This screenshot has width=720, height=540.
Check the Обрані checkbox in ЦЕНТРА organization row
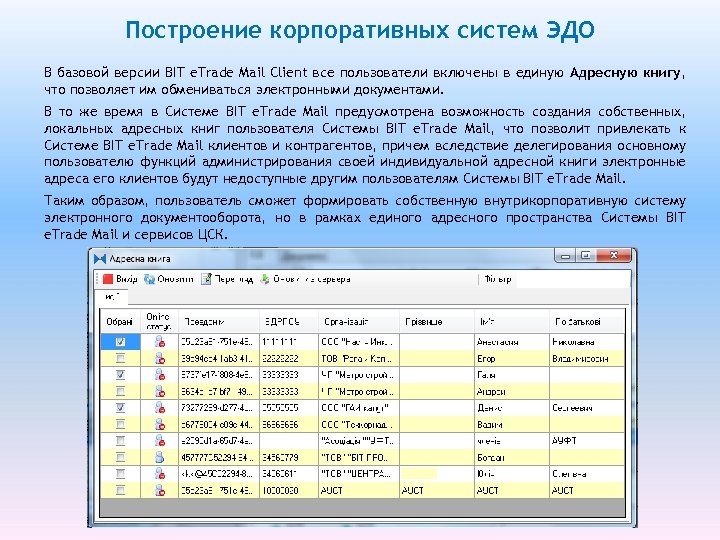[120, 474]
